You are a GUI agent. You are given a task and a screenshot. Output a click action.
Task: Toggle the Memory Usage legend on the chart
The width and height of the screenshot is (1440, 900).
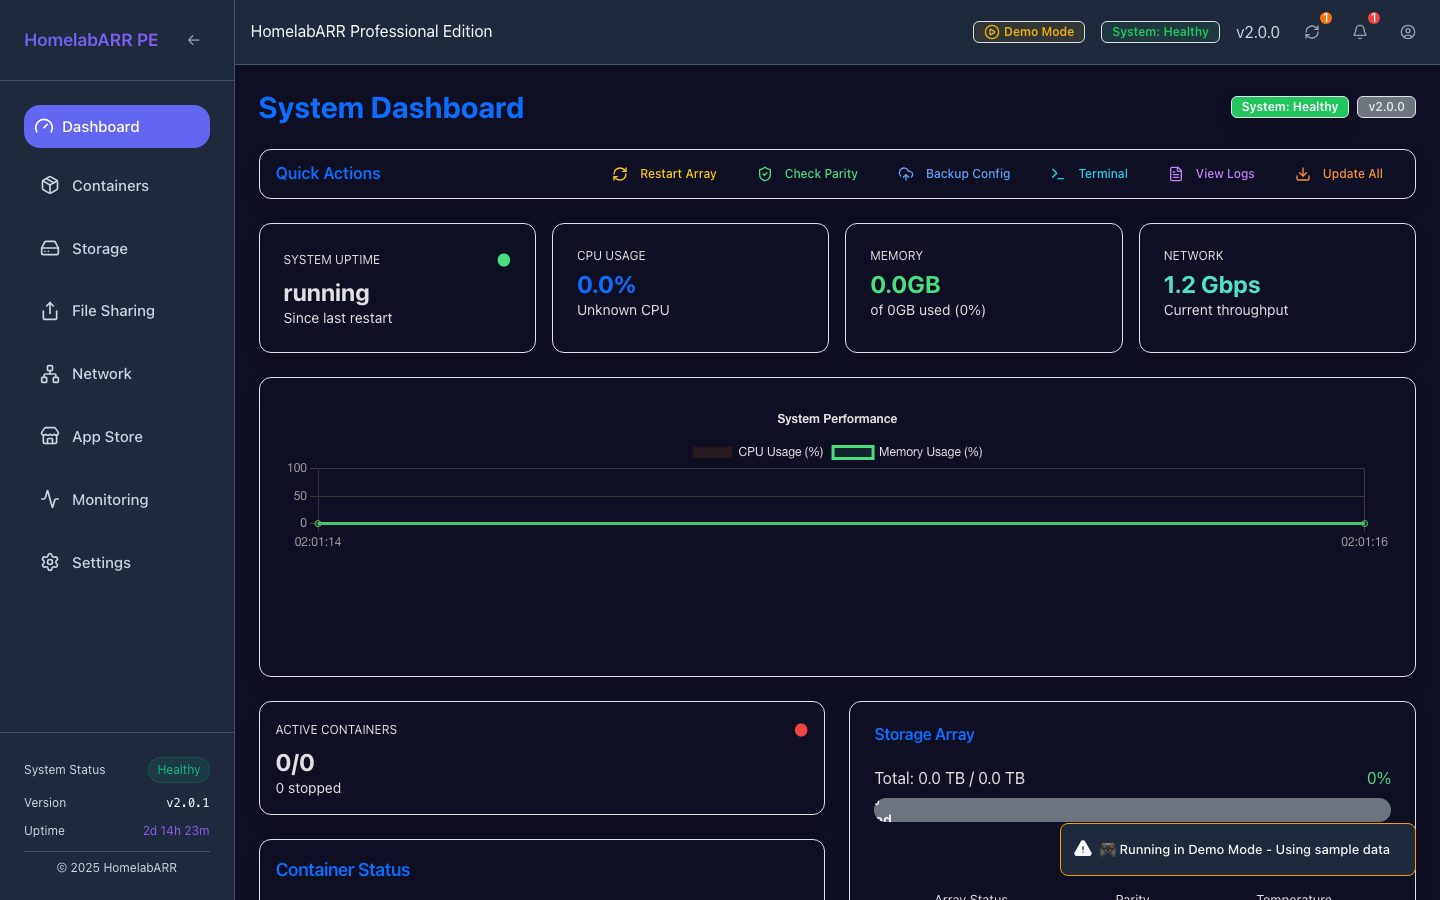[906, 452]
